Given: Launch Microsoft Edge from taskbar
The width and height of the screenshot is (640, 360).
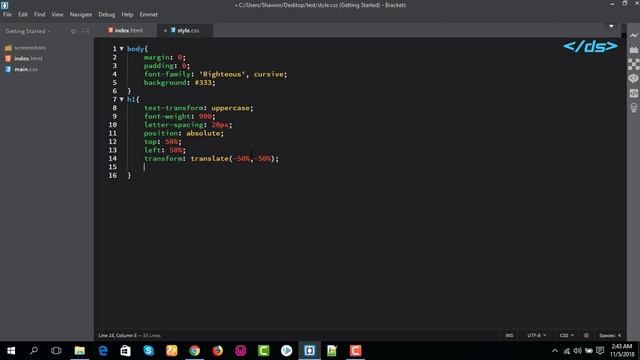Looking at the screenshot, I should 103,351.
